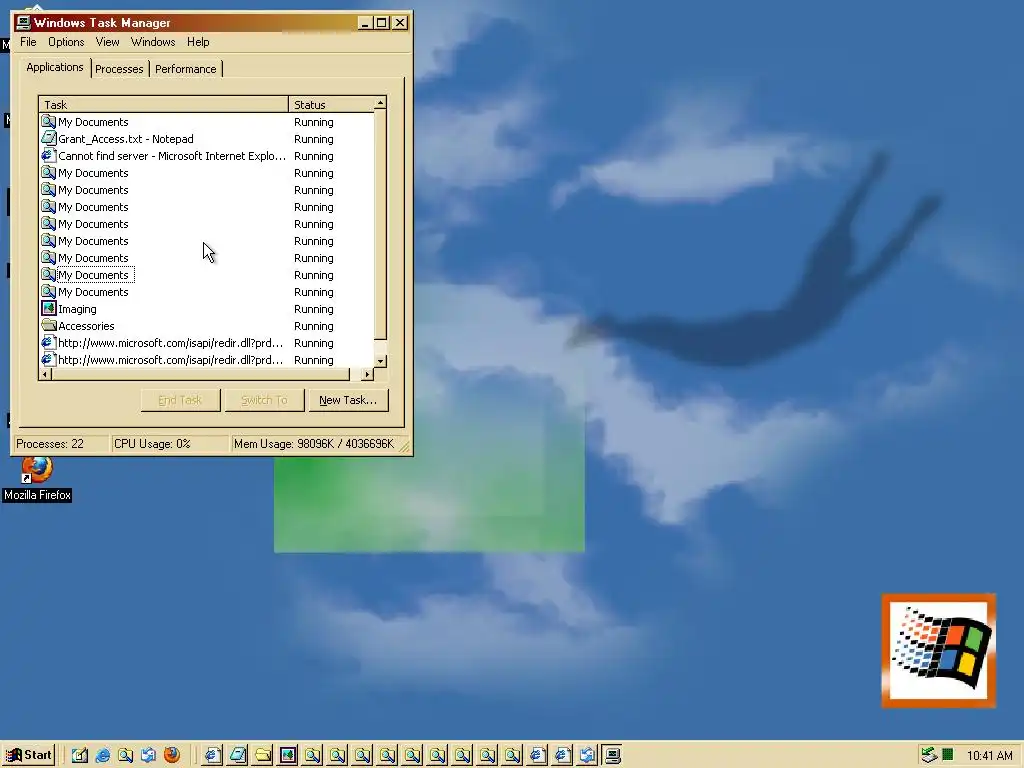Click the vertical scrollbar thumb of task list
Viewport: 1024px width, 768px height.
[380, 224]
